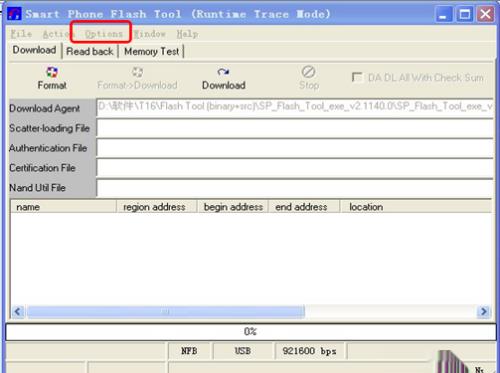Click the Nand Util File path field
The width and height of the screenshot is (500, 373).
295,188
